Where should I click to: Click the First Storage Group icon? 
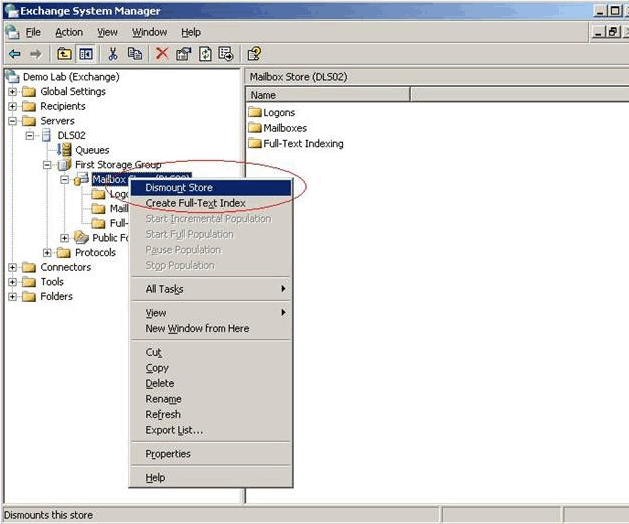(64, 165)
